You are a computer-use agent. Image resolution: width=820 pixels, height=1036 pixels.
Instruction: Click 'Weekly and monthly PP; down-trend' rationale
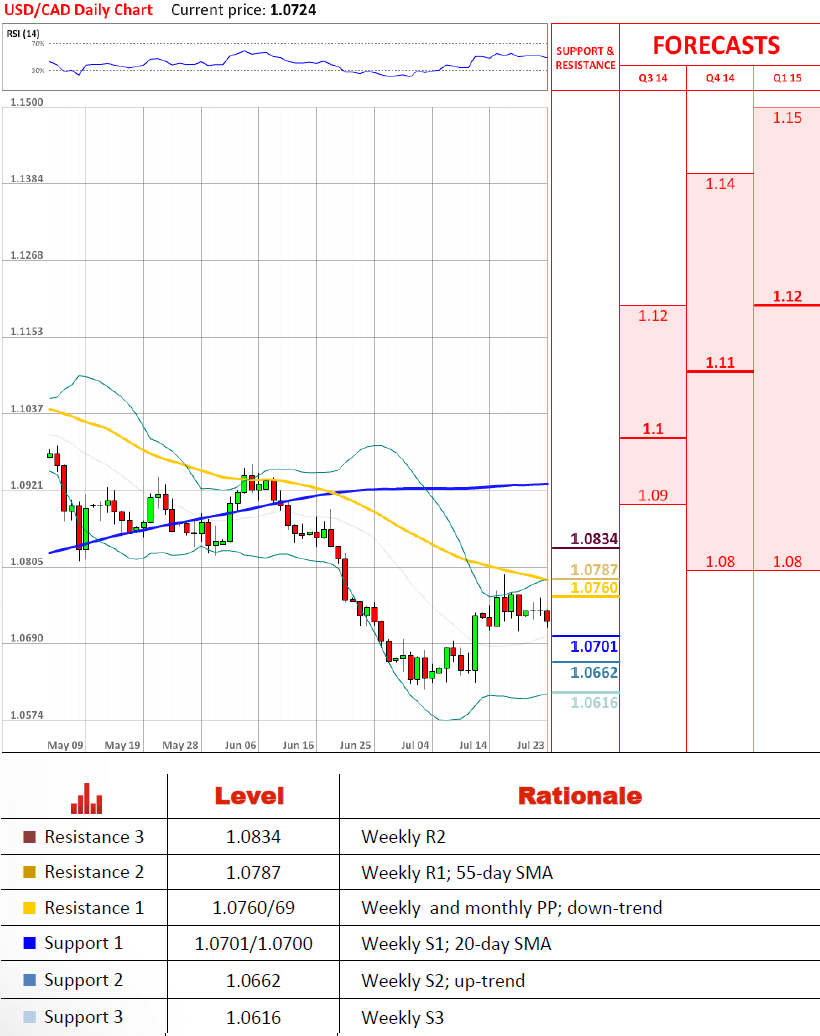click(511, 908)
